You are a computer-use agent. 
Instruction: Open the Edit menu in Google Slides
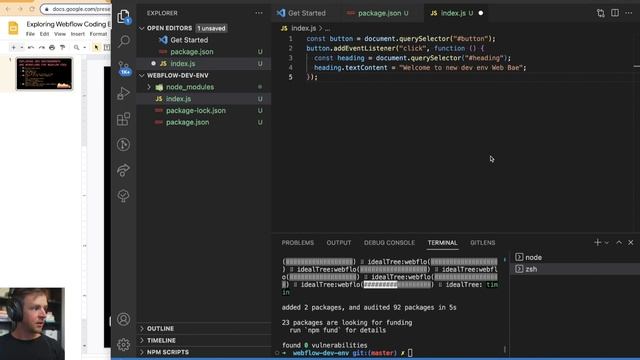44,34
